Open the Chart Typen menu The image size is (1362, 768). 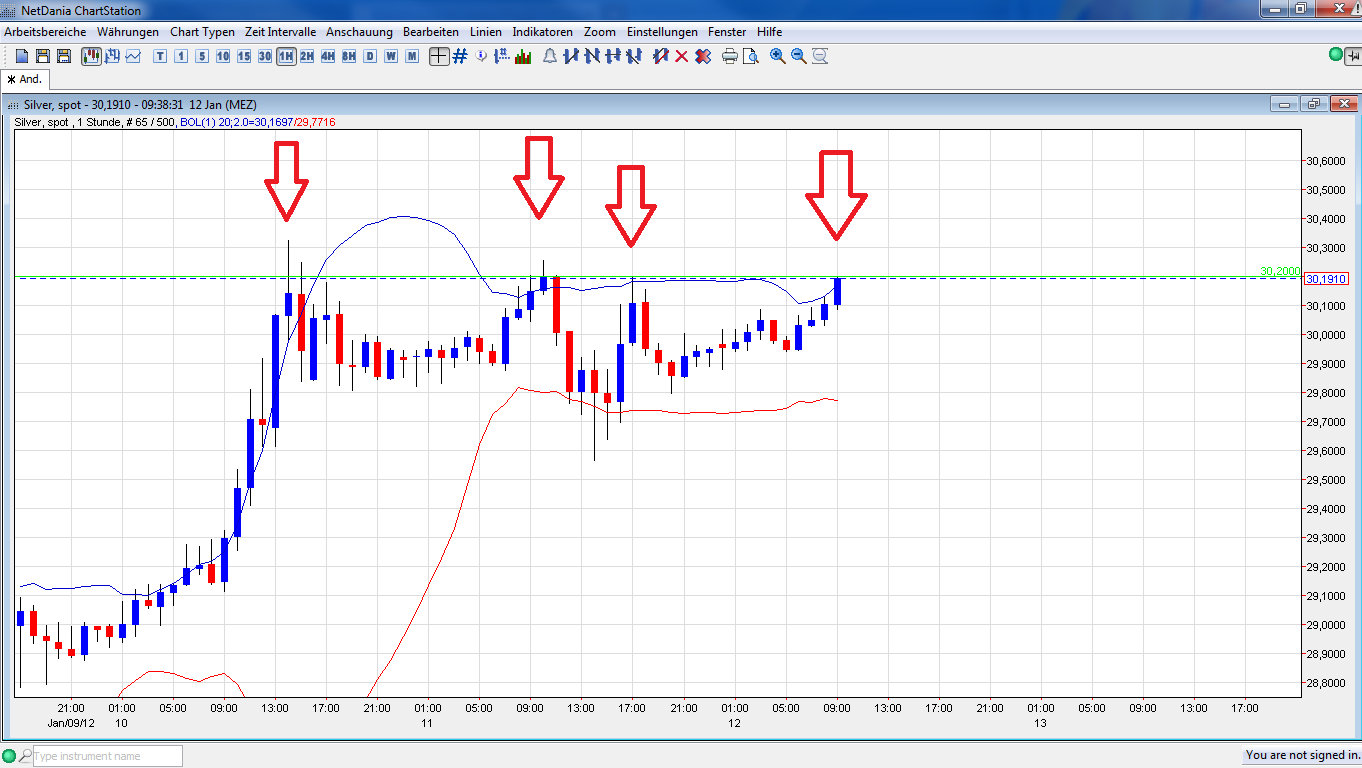(x=202, y=31)
